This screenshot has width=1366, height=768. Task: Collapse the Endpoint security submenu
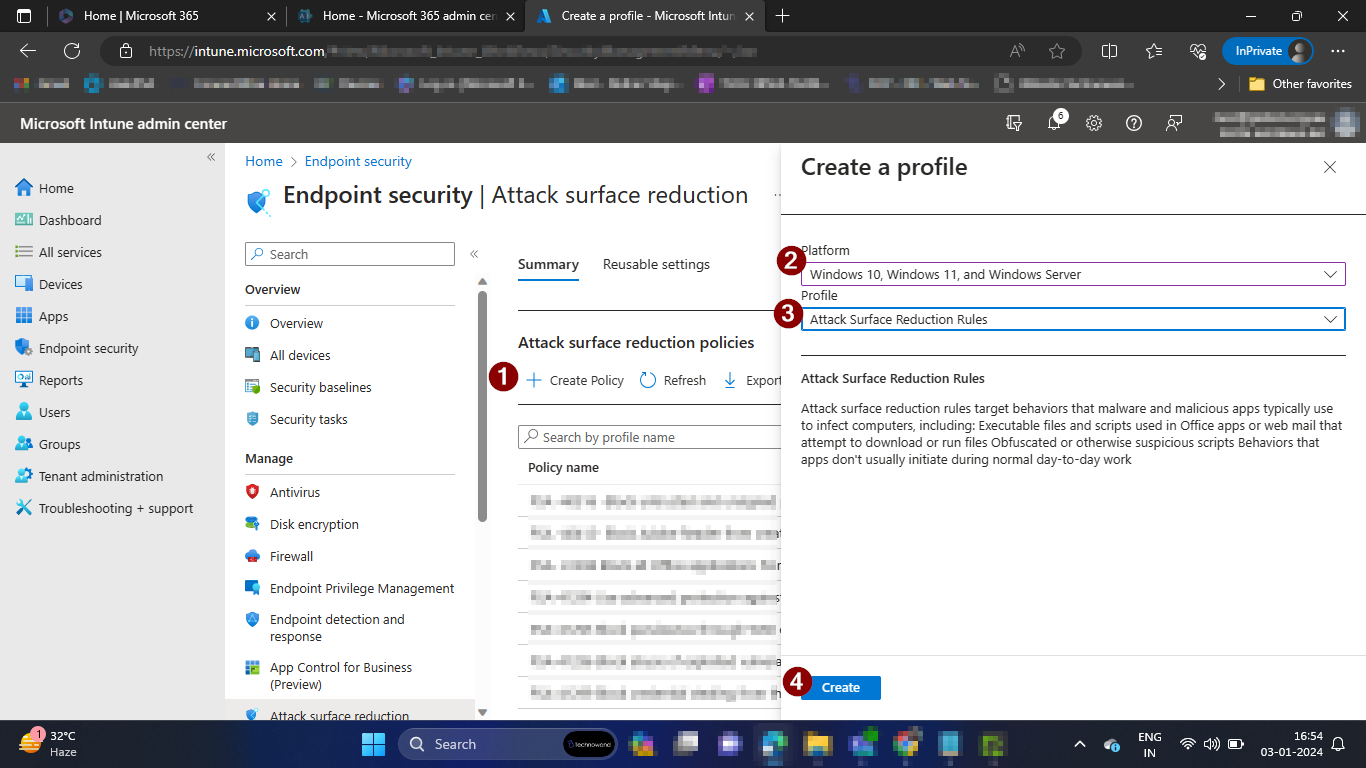pyautogui.click(x=474, y=254)
